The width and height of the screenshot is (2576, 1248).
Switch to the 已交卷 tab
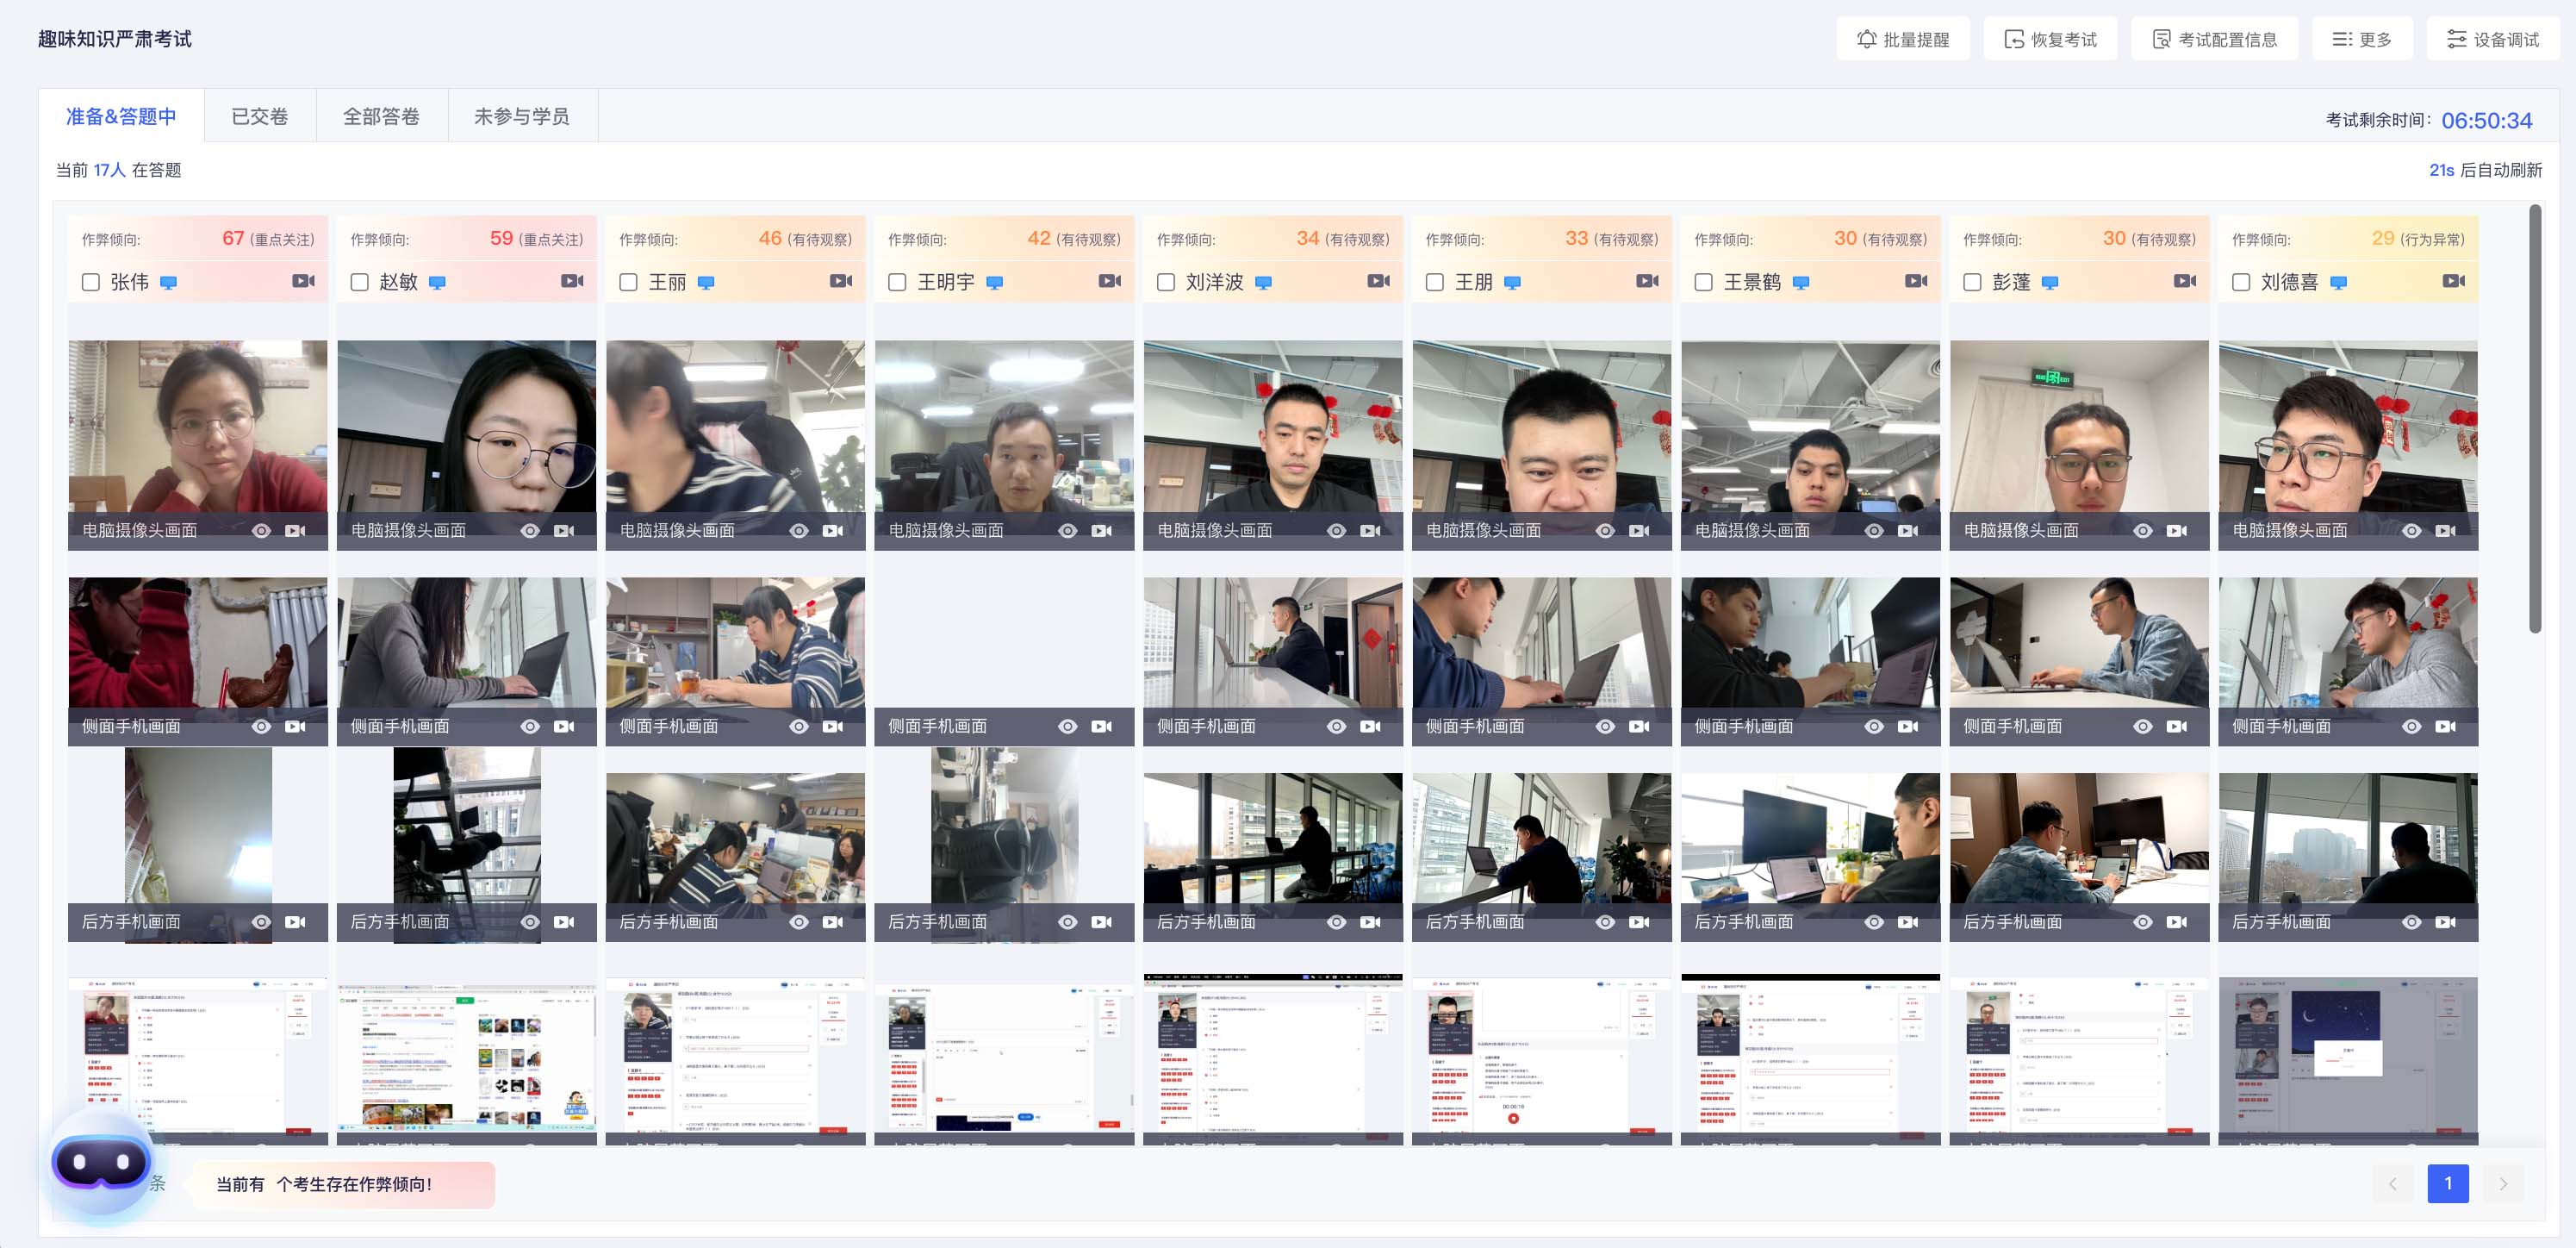click(x=259, y=117)
